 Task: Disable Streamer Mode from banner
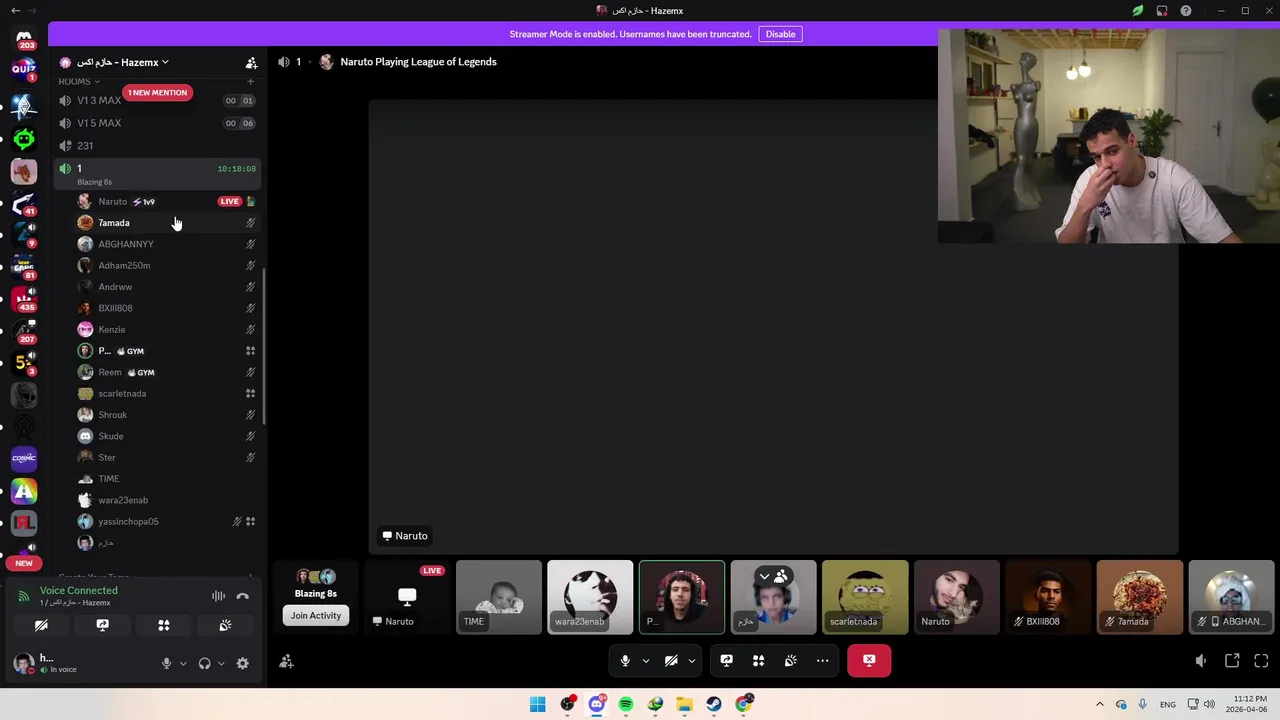[780, 34]
